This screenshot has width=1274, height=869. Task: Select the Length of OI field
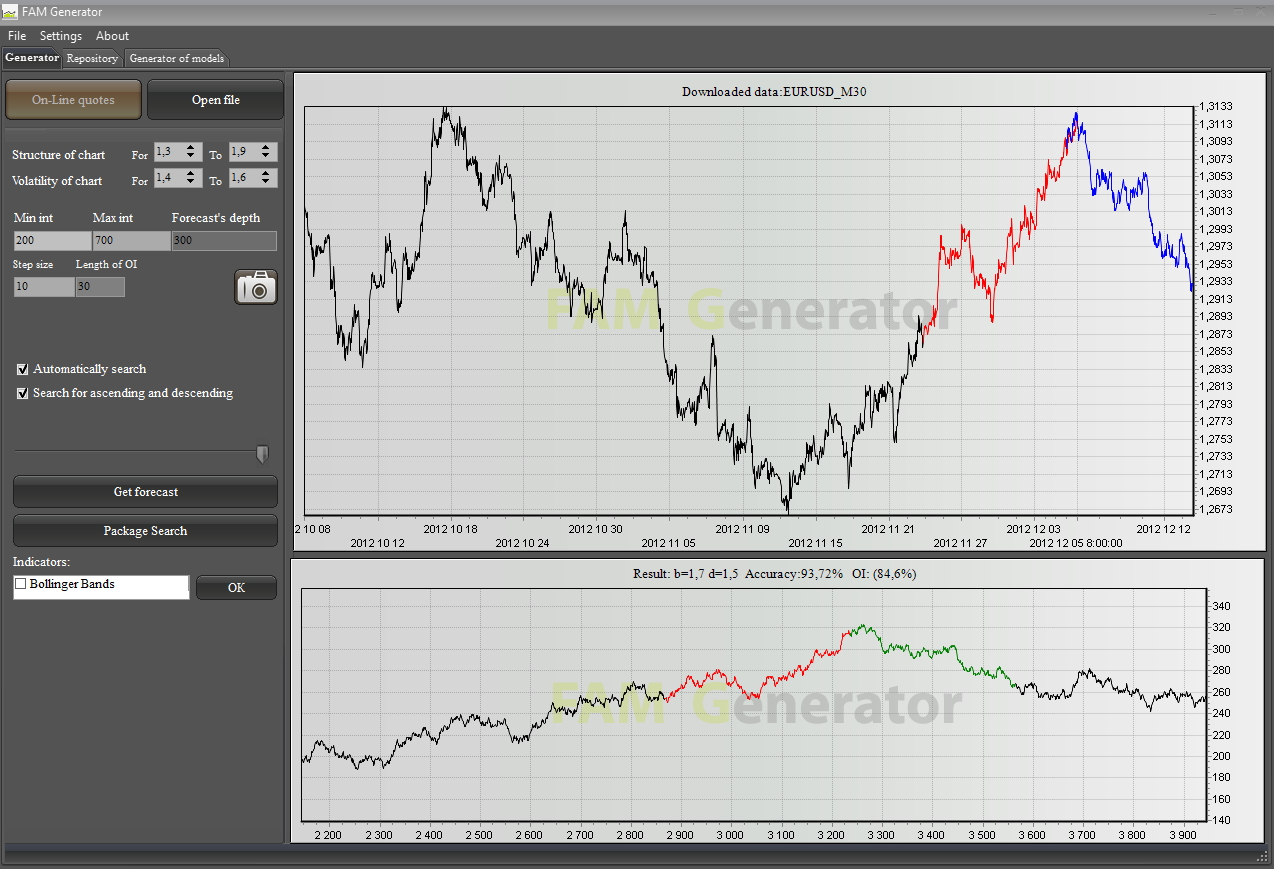click(100, 287)
